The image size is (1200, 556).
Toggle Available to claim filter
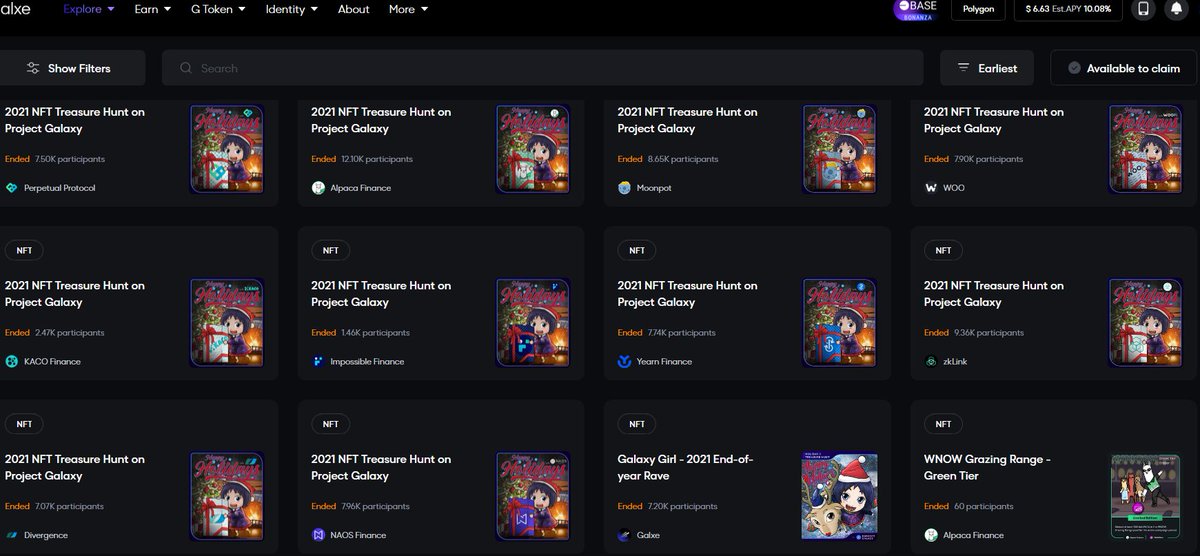pos(1125,68)
